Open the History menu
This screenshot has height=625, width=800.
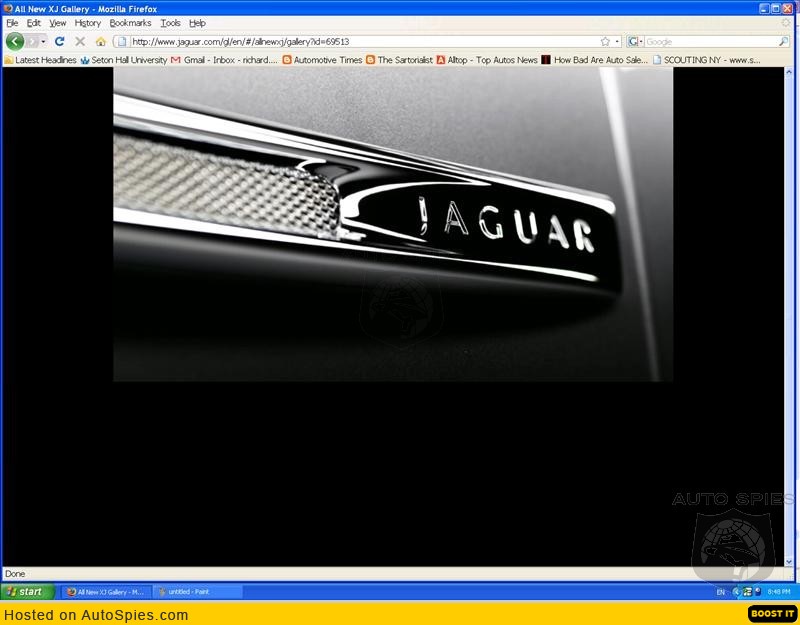(x=88, y=23)
